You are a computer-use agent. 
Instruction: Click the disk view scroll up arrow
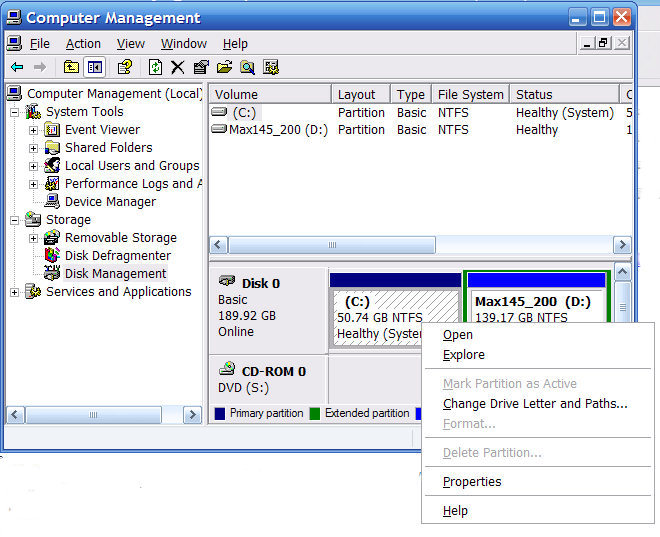click(x=623, y=272)
